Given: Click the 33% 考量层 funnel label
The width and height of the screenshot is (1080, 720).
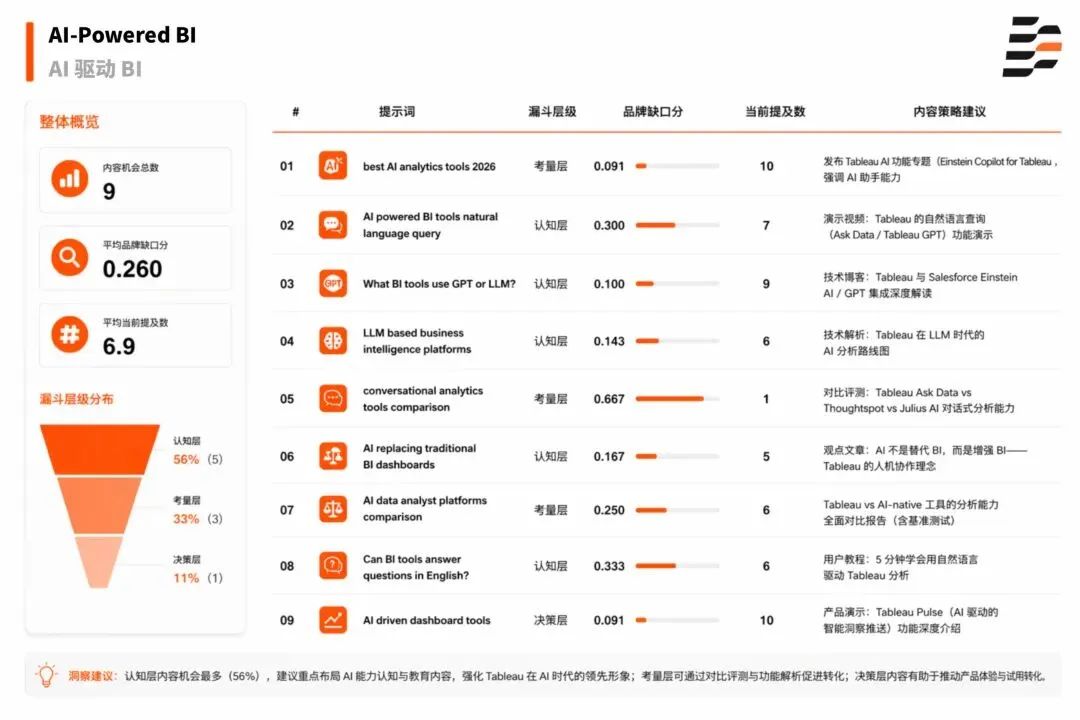Looking at the screenshot, I should [x=198, y=511].
